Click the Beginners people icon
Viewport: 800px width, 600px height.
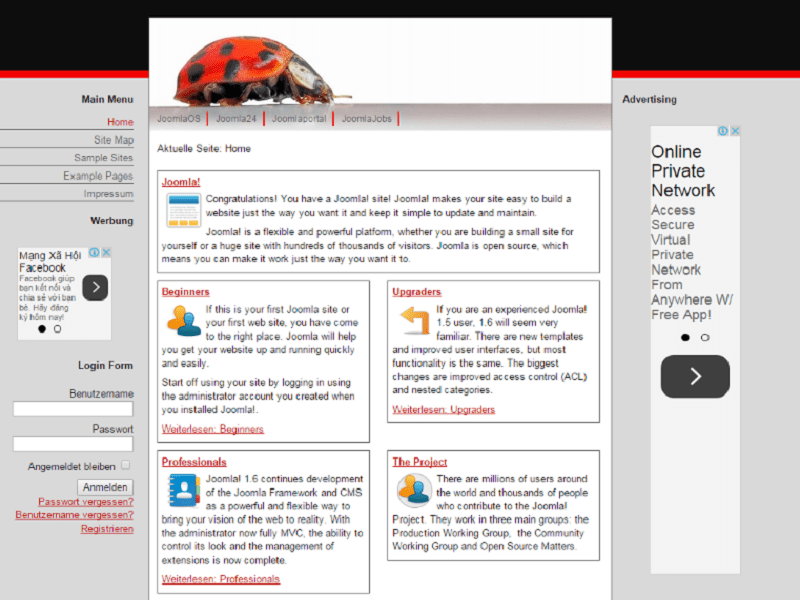coord(184,321)
